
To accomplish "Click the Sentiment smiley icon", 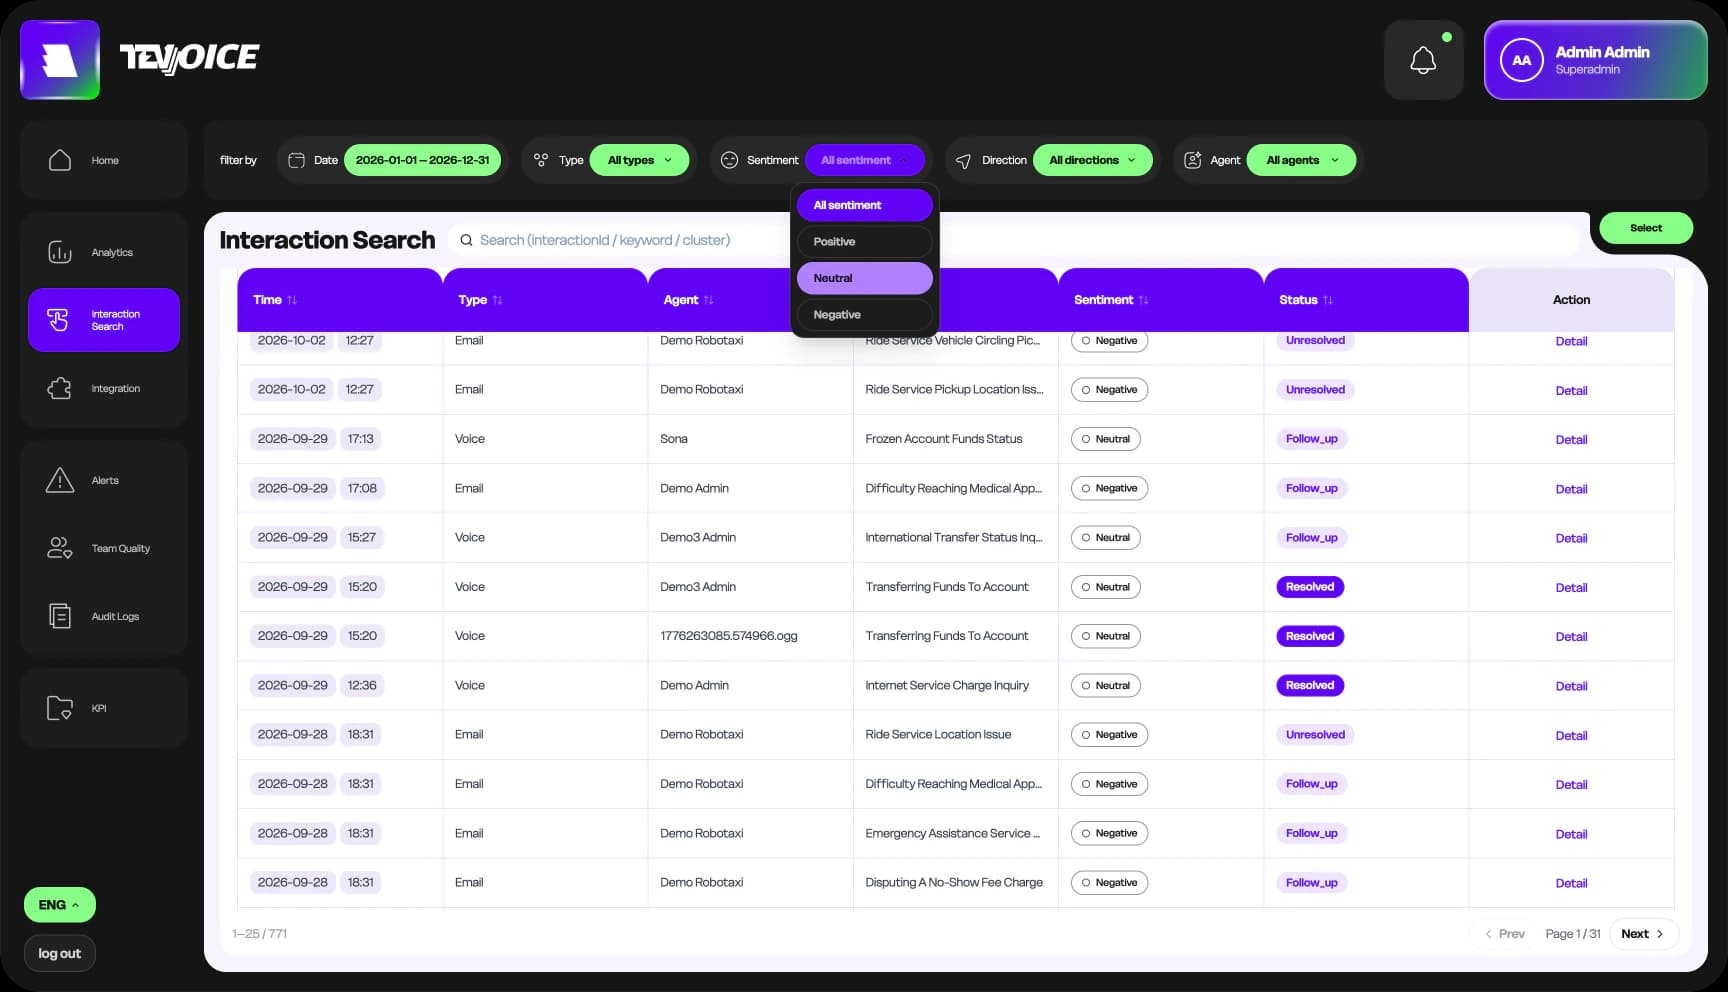I will coord(729,160).
